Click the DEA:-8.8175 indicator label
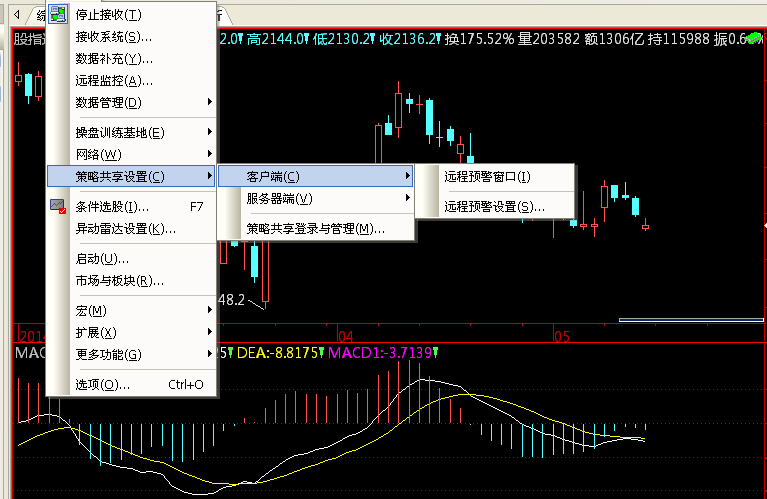Viewport: 767px width, 499px height. click(x=277, y=352)
